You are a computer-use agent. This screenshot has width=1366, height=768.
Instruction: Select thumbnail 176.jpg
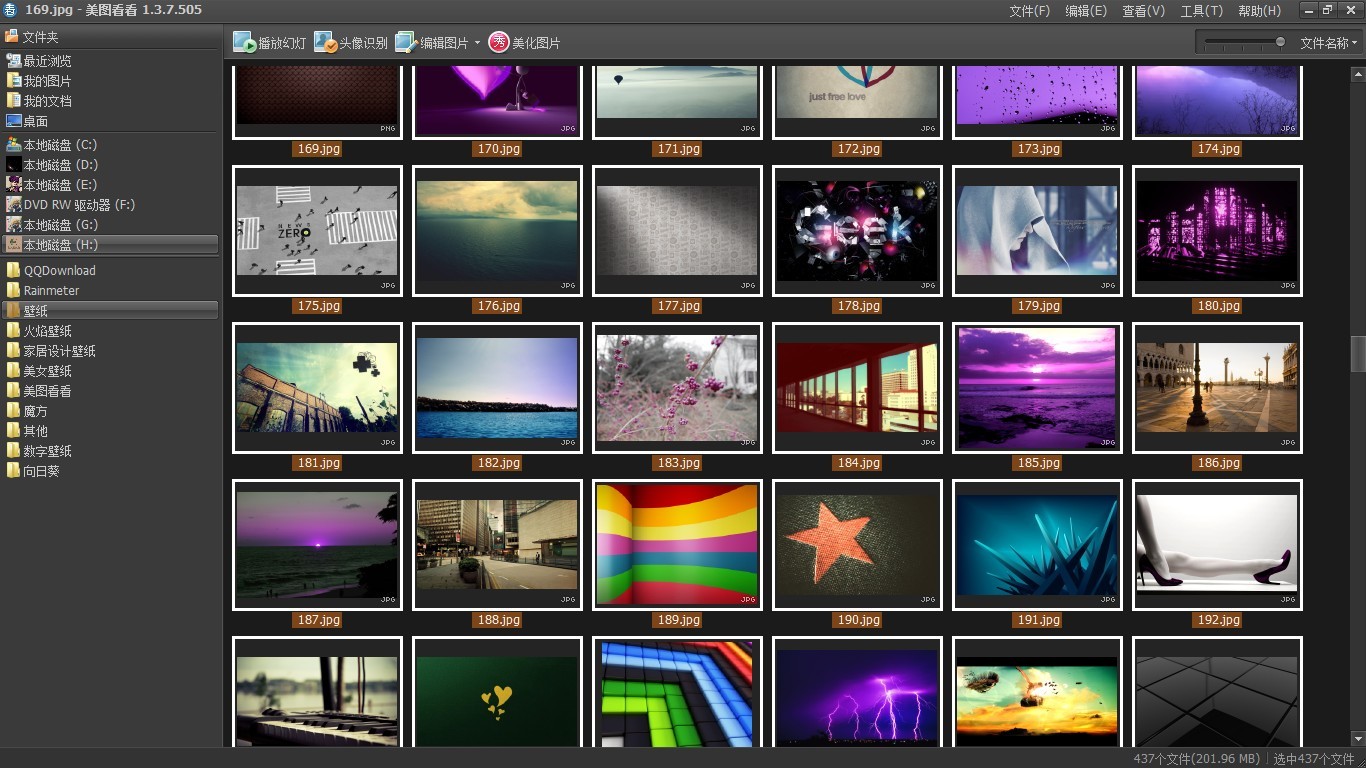point(497,231)
